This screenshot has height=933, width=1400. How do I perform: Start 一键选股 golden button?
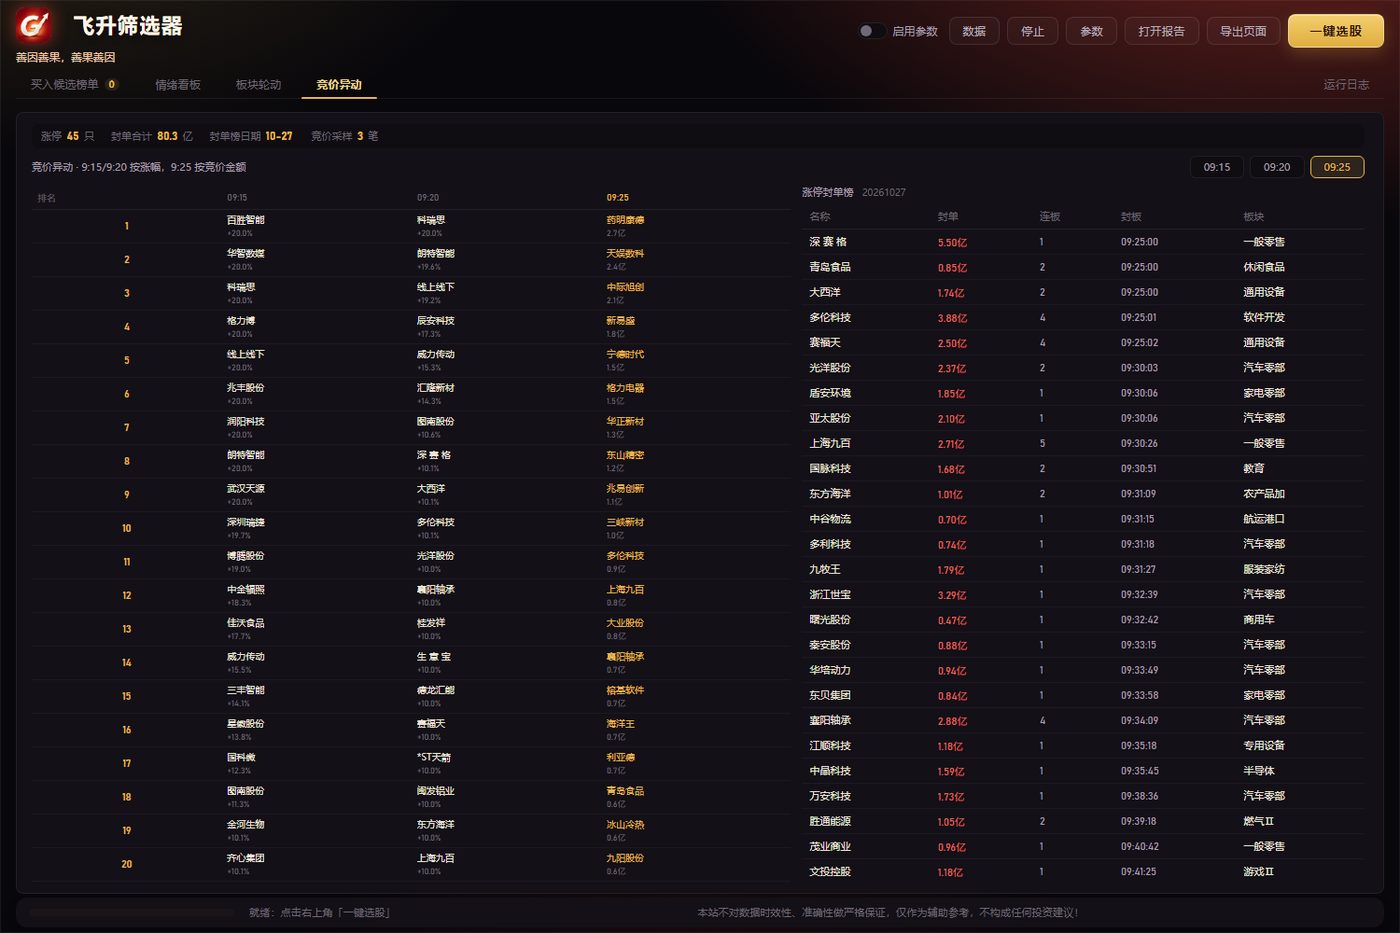1336,31
